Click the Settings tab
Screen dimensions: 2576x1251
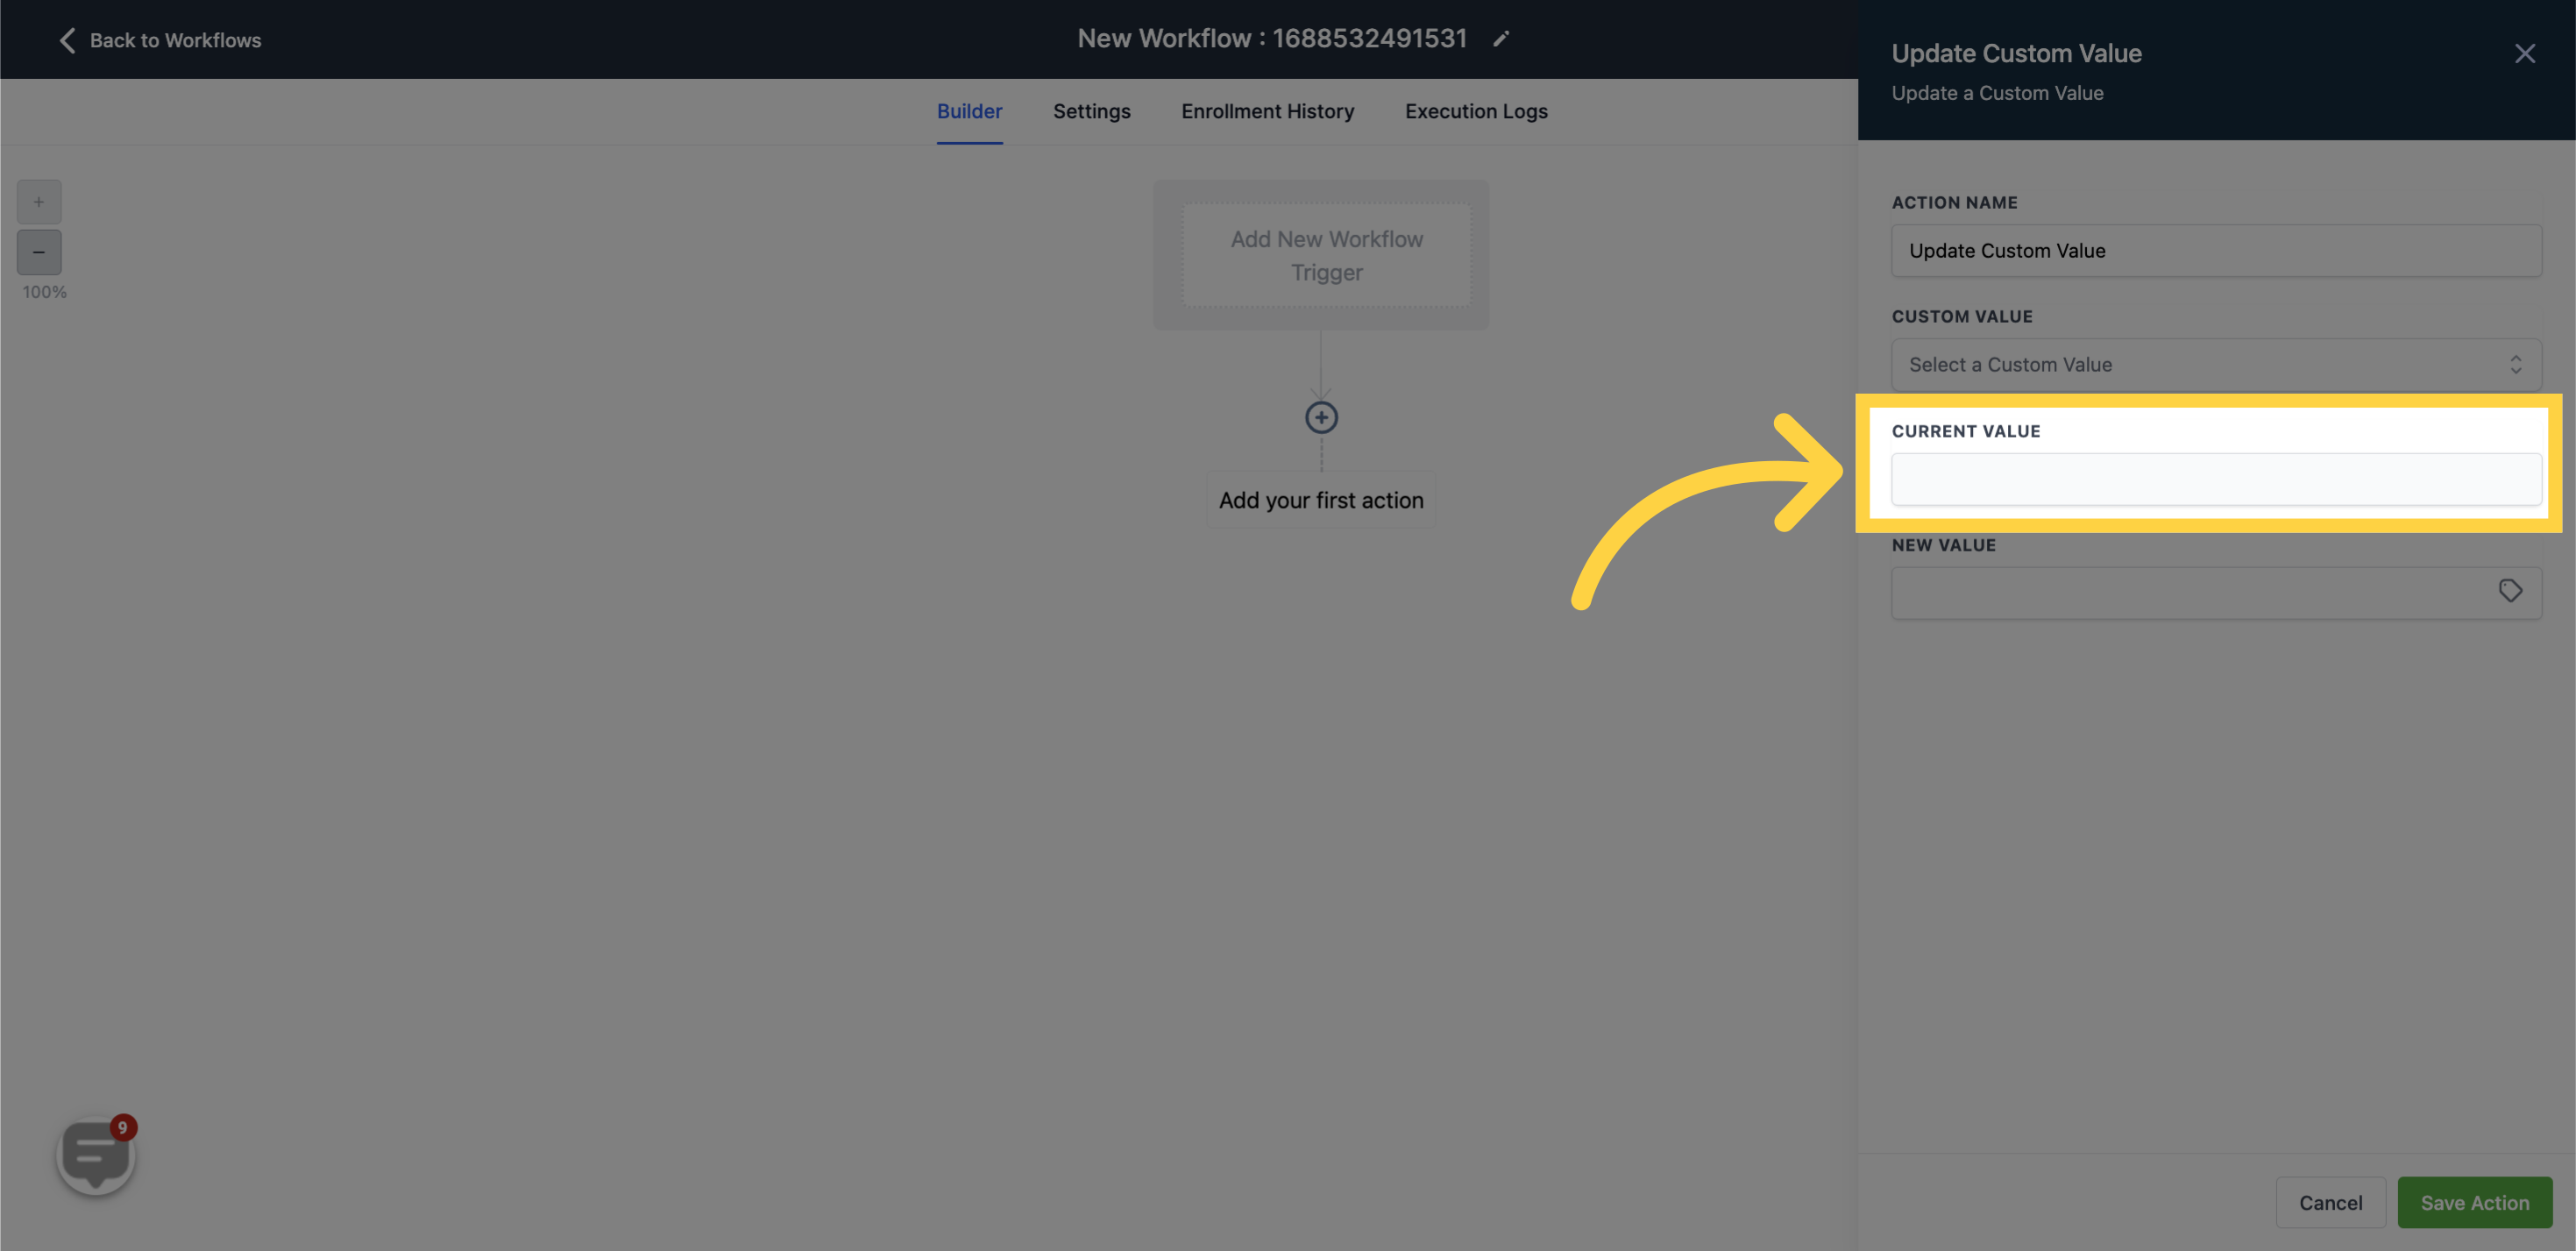[1091, 110]
